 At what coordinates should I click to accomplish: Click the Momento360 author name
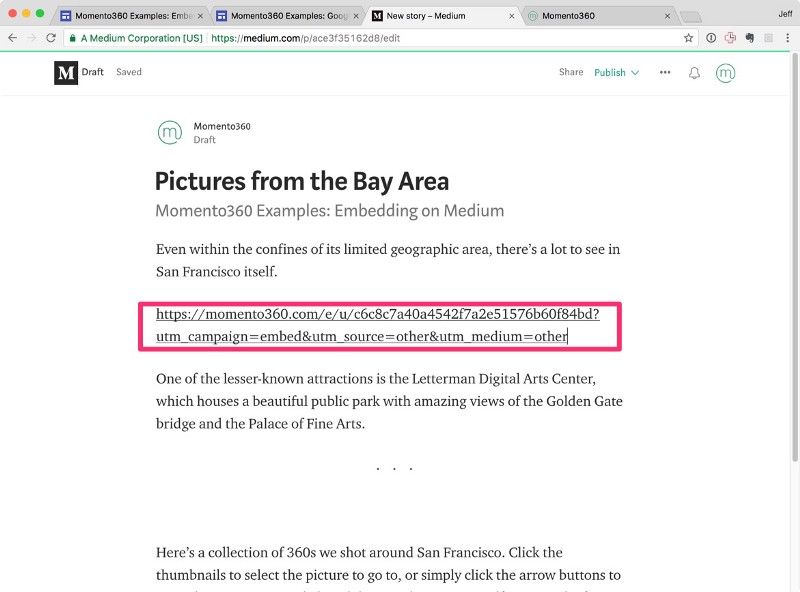coord(222,126)
